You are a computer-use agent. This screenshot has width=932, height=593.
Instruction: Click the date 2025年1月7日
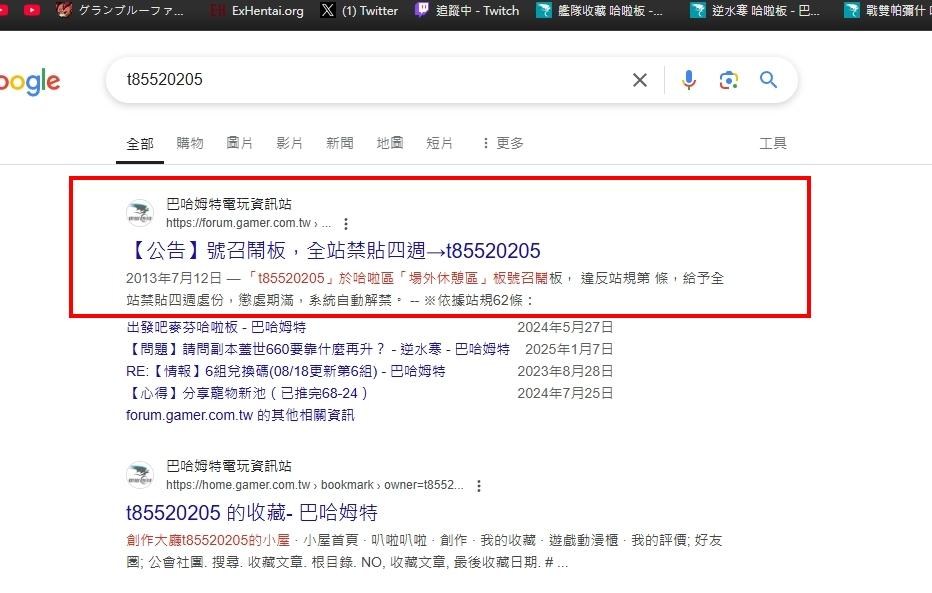click(x=569, y=349)
